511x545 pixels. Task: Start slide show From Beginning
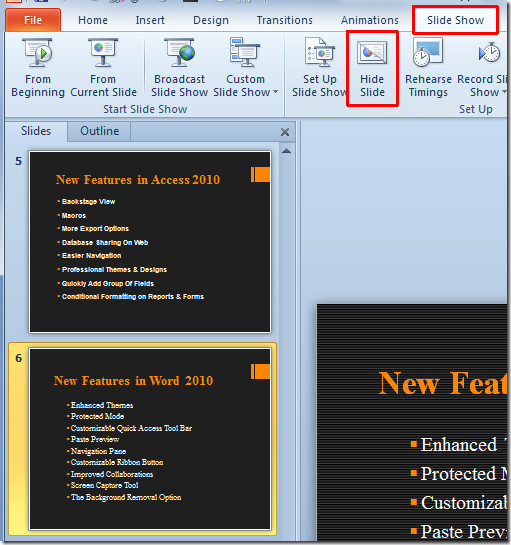tap(38, 68)
